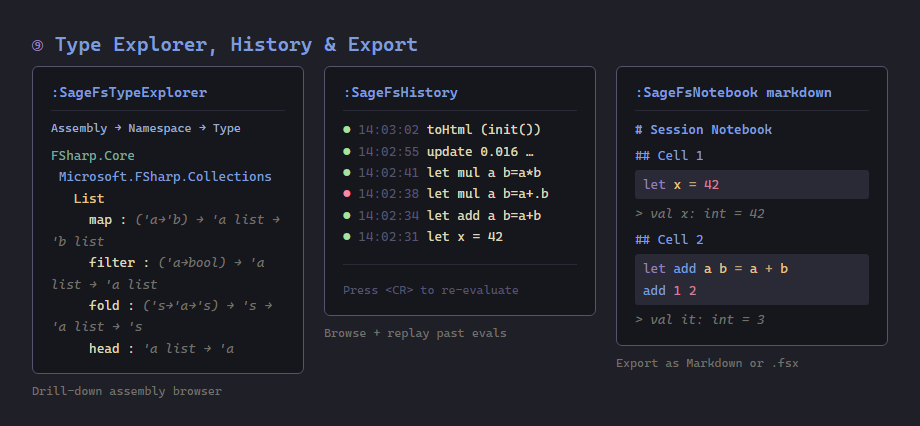Select the filter function entry
The width and height of the screenshot is (920, 426).
point(158,273)
